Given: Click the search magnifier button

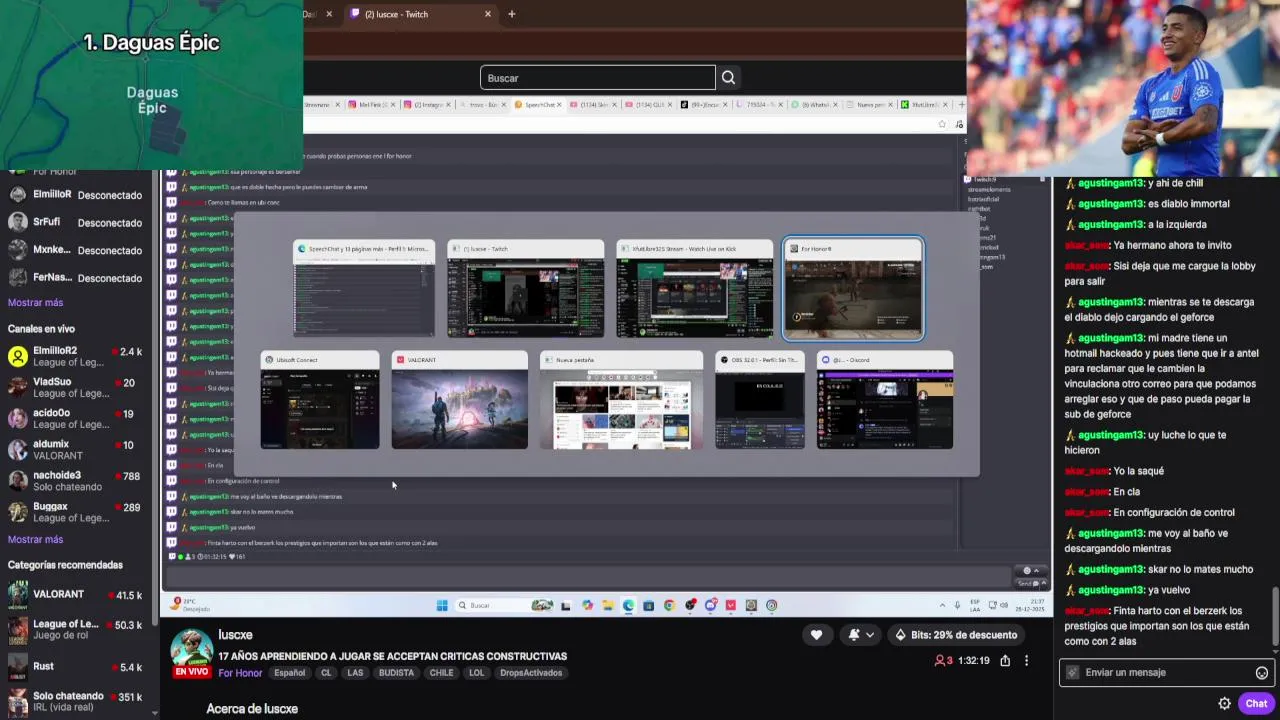Looking at the screenshot, I should click(x=728, y=78).
